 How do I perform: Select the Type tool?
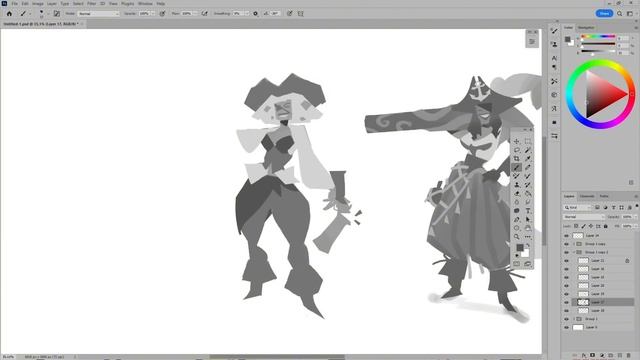tap(528, 211)
